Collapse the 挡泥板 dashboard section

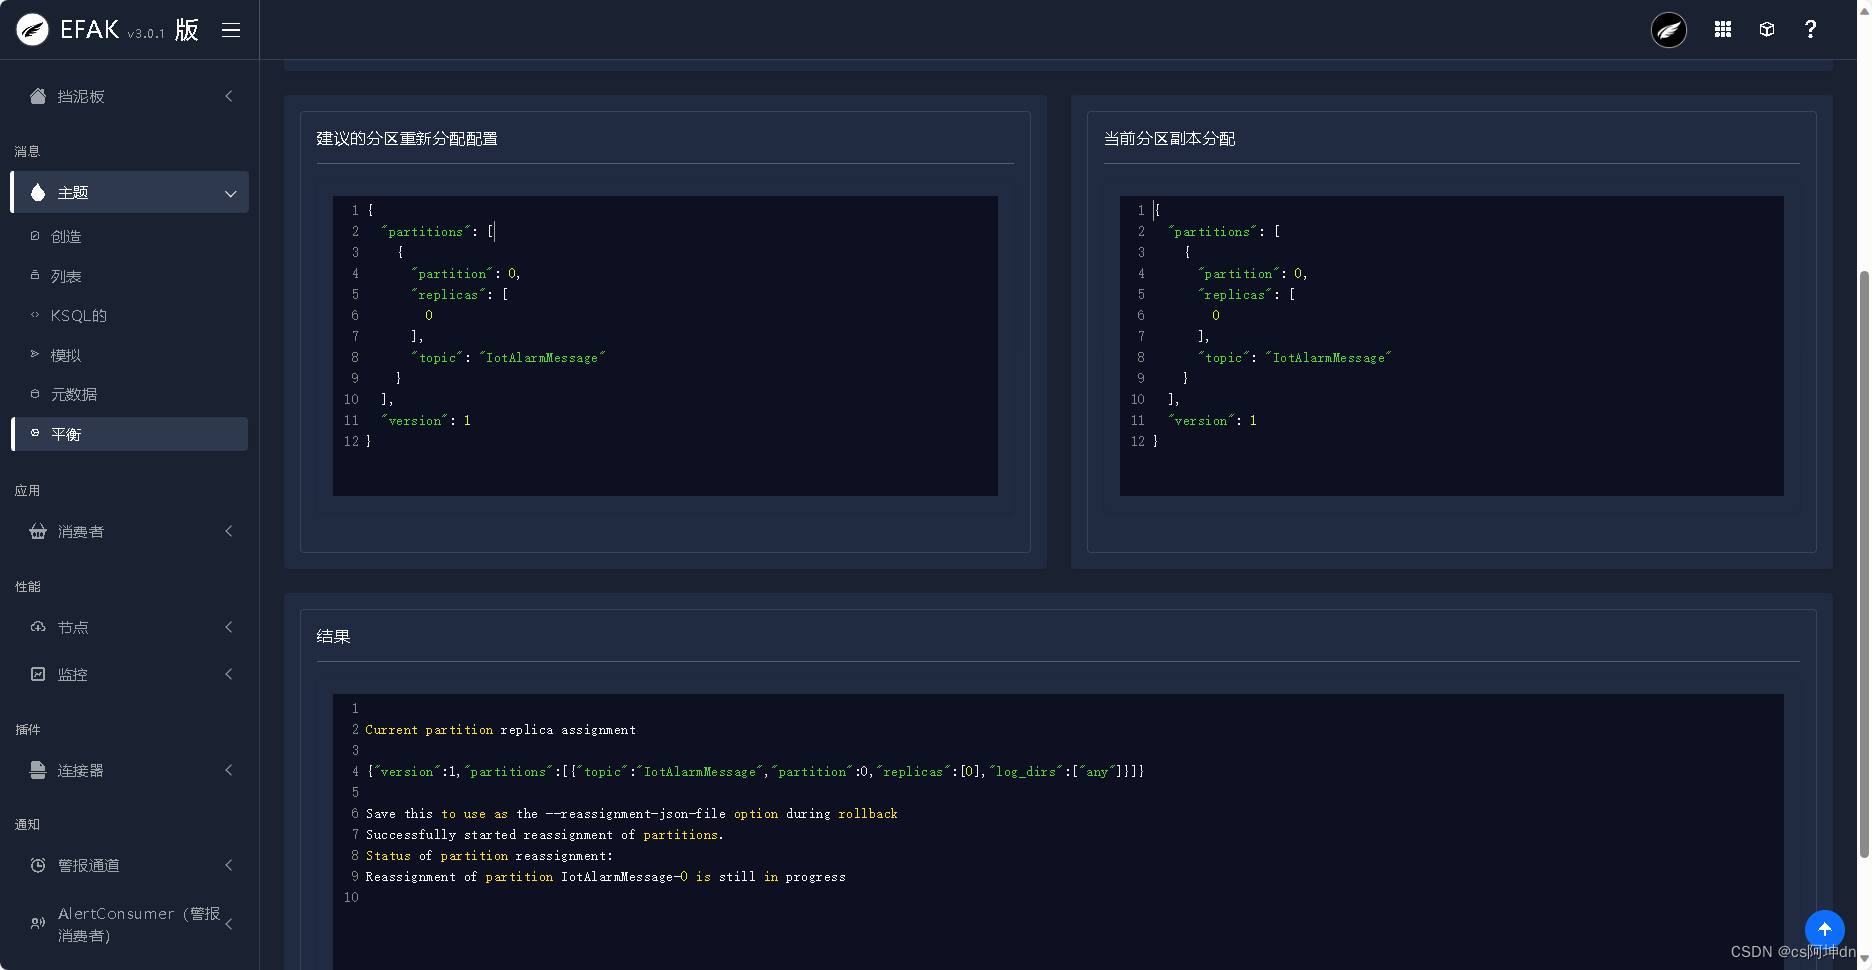(x=227, y=96)
